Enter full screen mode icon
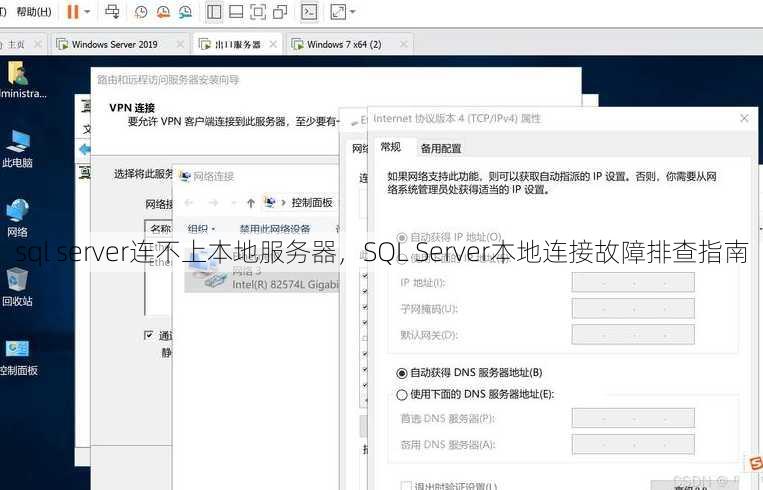Screen dimensions: 763x490 point(258,12)
